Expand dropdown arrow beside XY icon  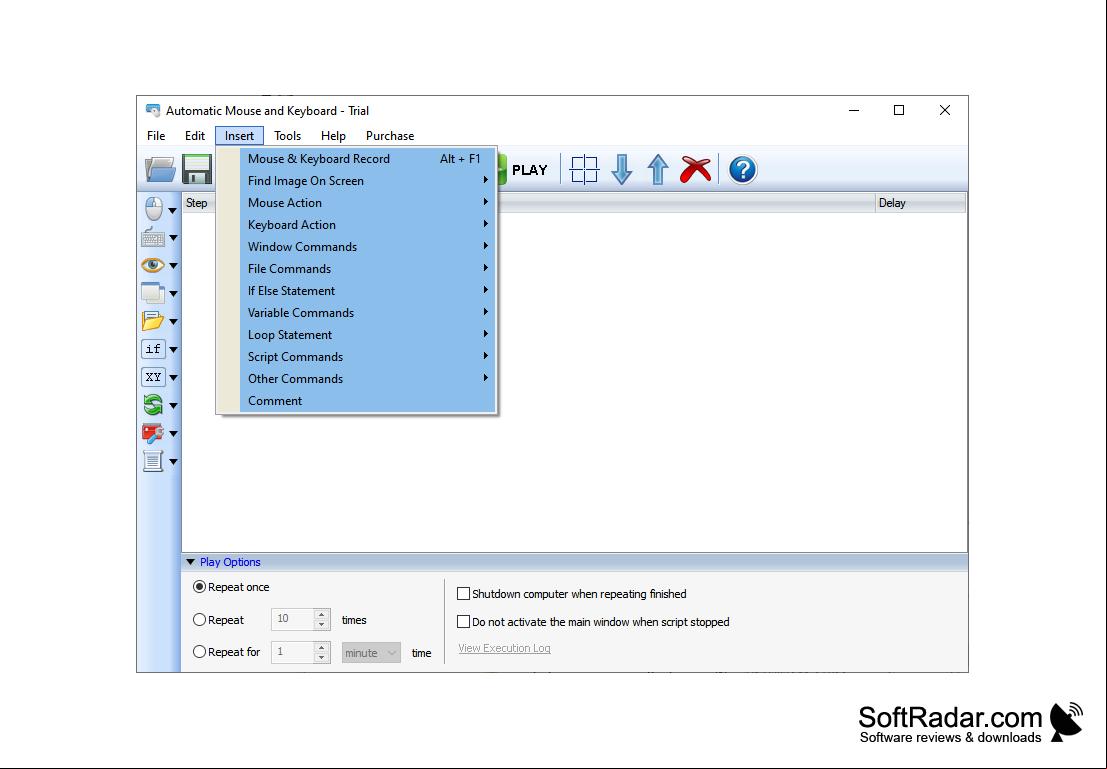[173, 378]
